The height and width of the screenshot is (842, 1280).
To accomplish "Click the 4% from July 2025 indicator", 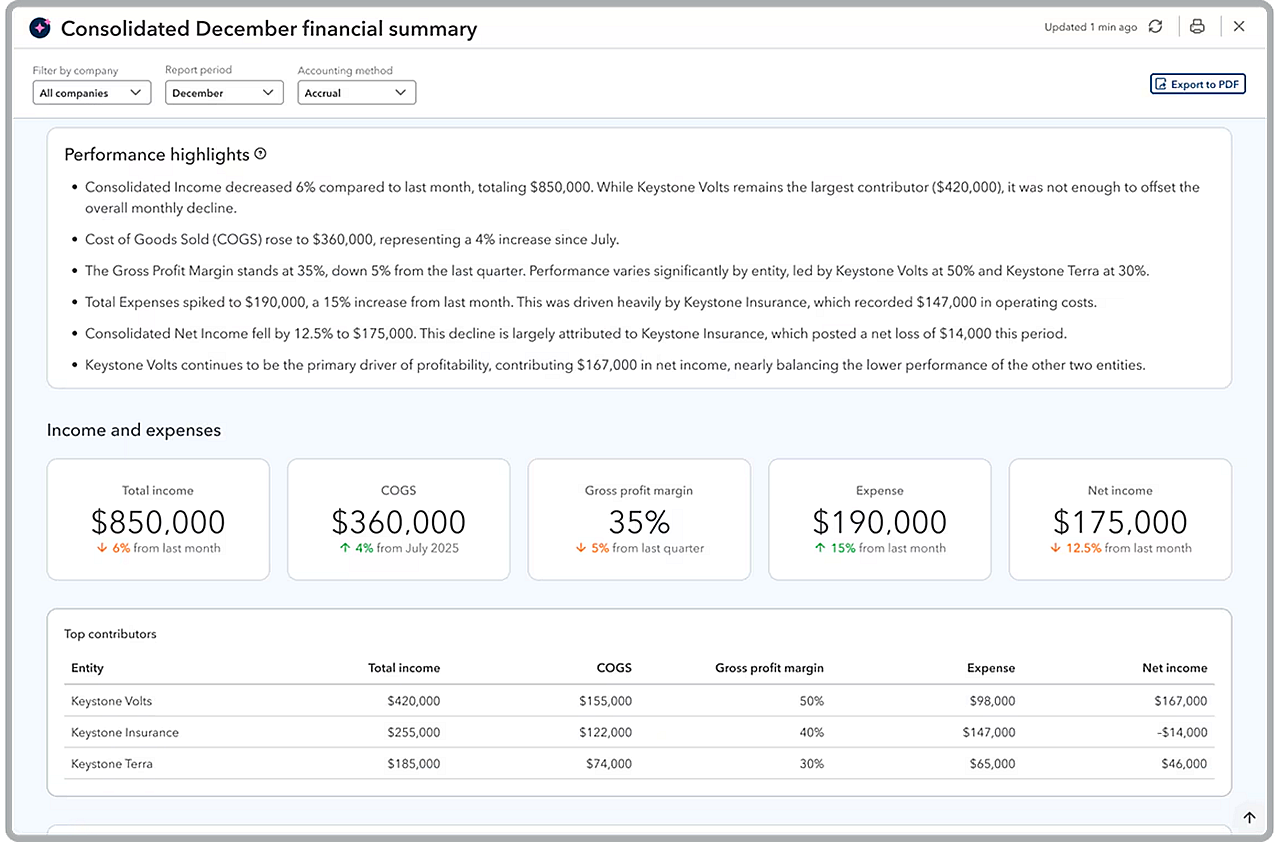I will coord(399,548).
